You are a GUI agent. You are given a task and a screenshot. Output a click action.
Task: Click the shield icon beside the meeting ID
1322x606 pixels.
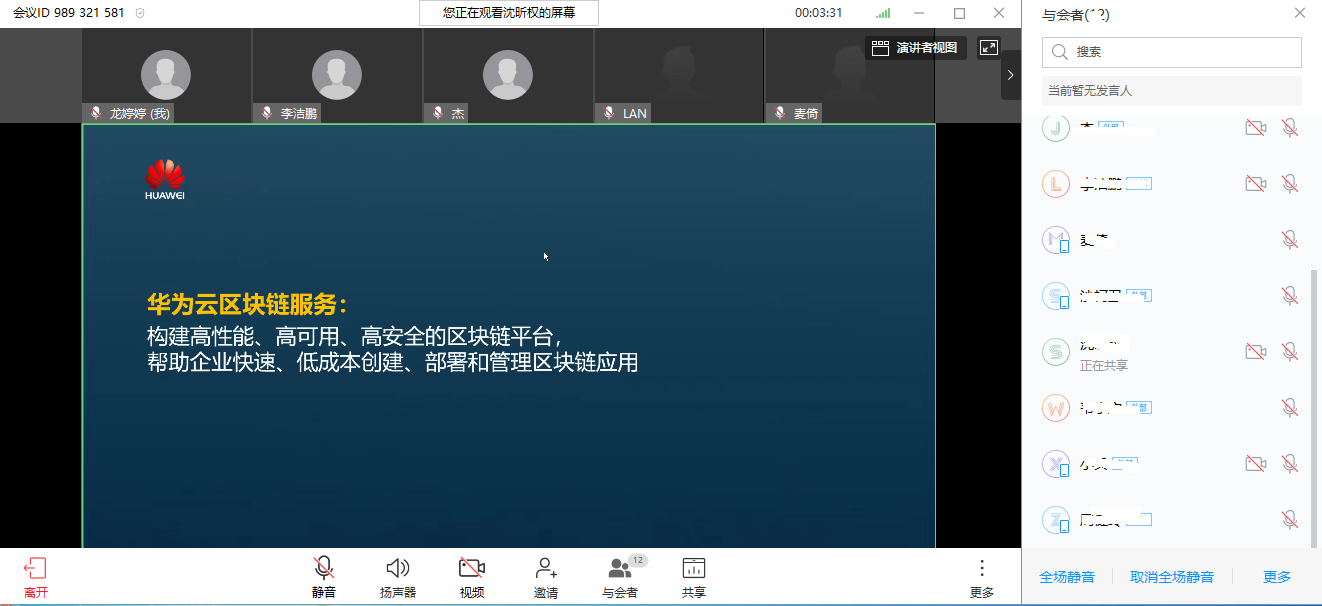[140, 13]
